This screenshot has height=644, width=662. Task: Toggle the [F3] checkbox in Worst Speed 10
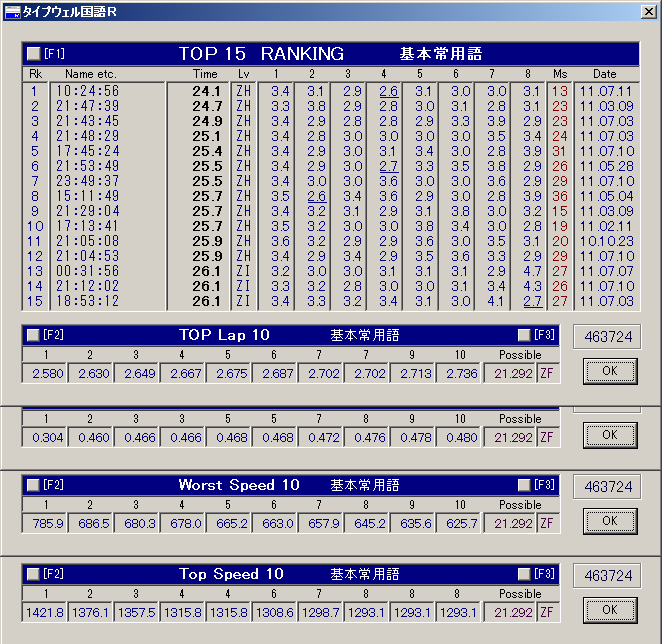[x=524, y=485]
